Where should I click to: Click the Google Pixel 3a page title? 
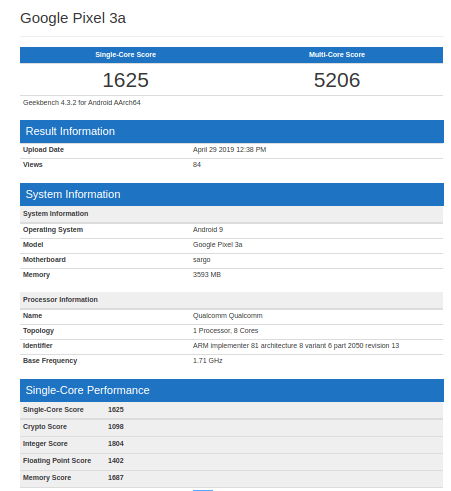click(73, 18)
